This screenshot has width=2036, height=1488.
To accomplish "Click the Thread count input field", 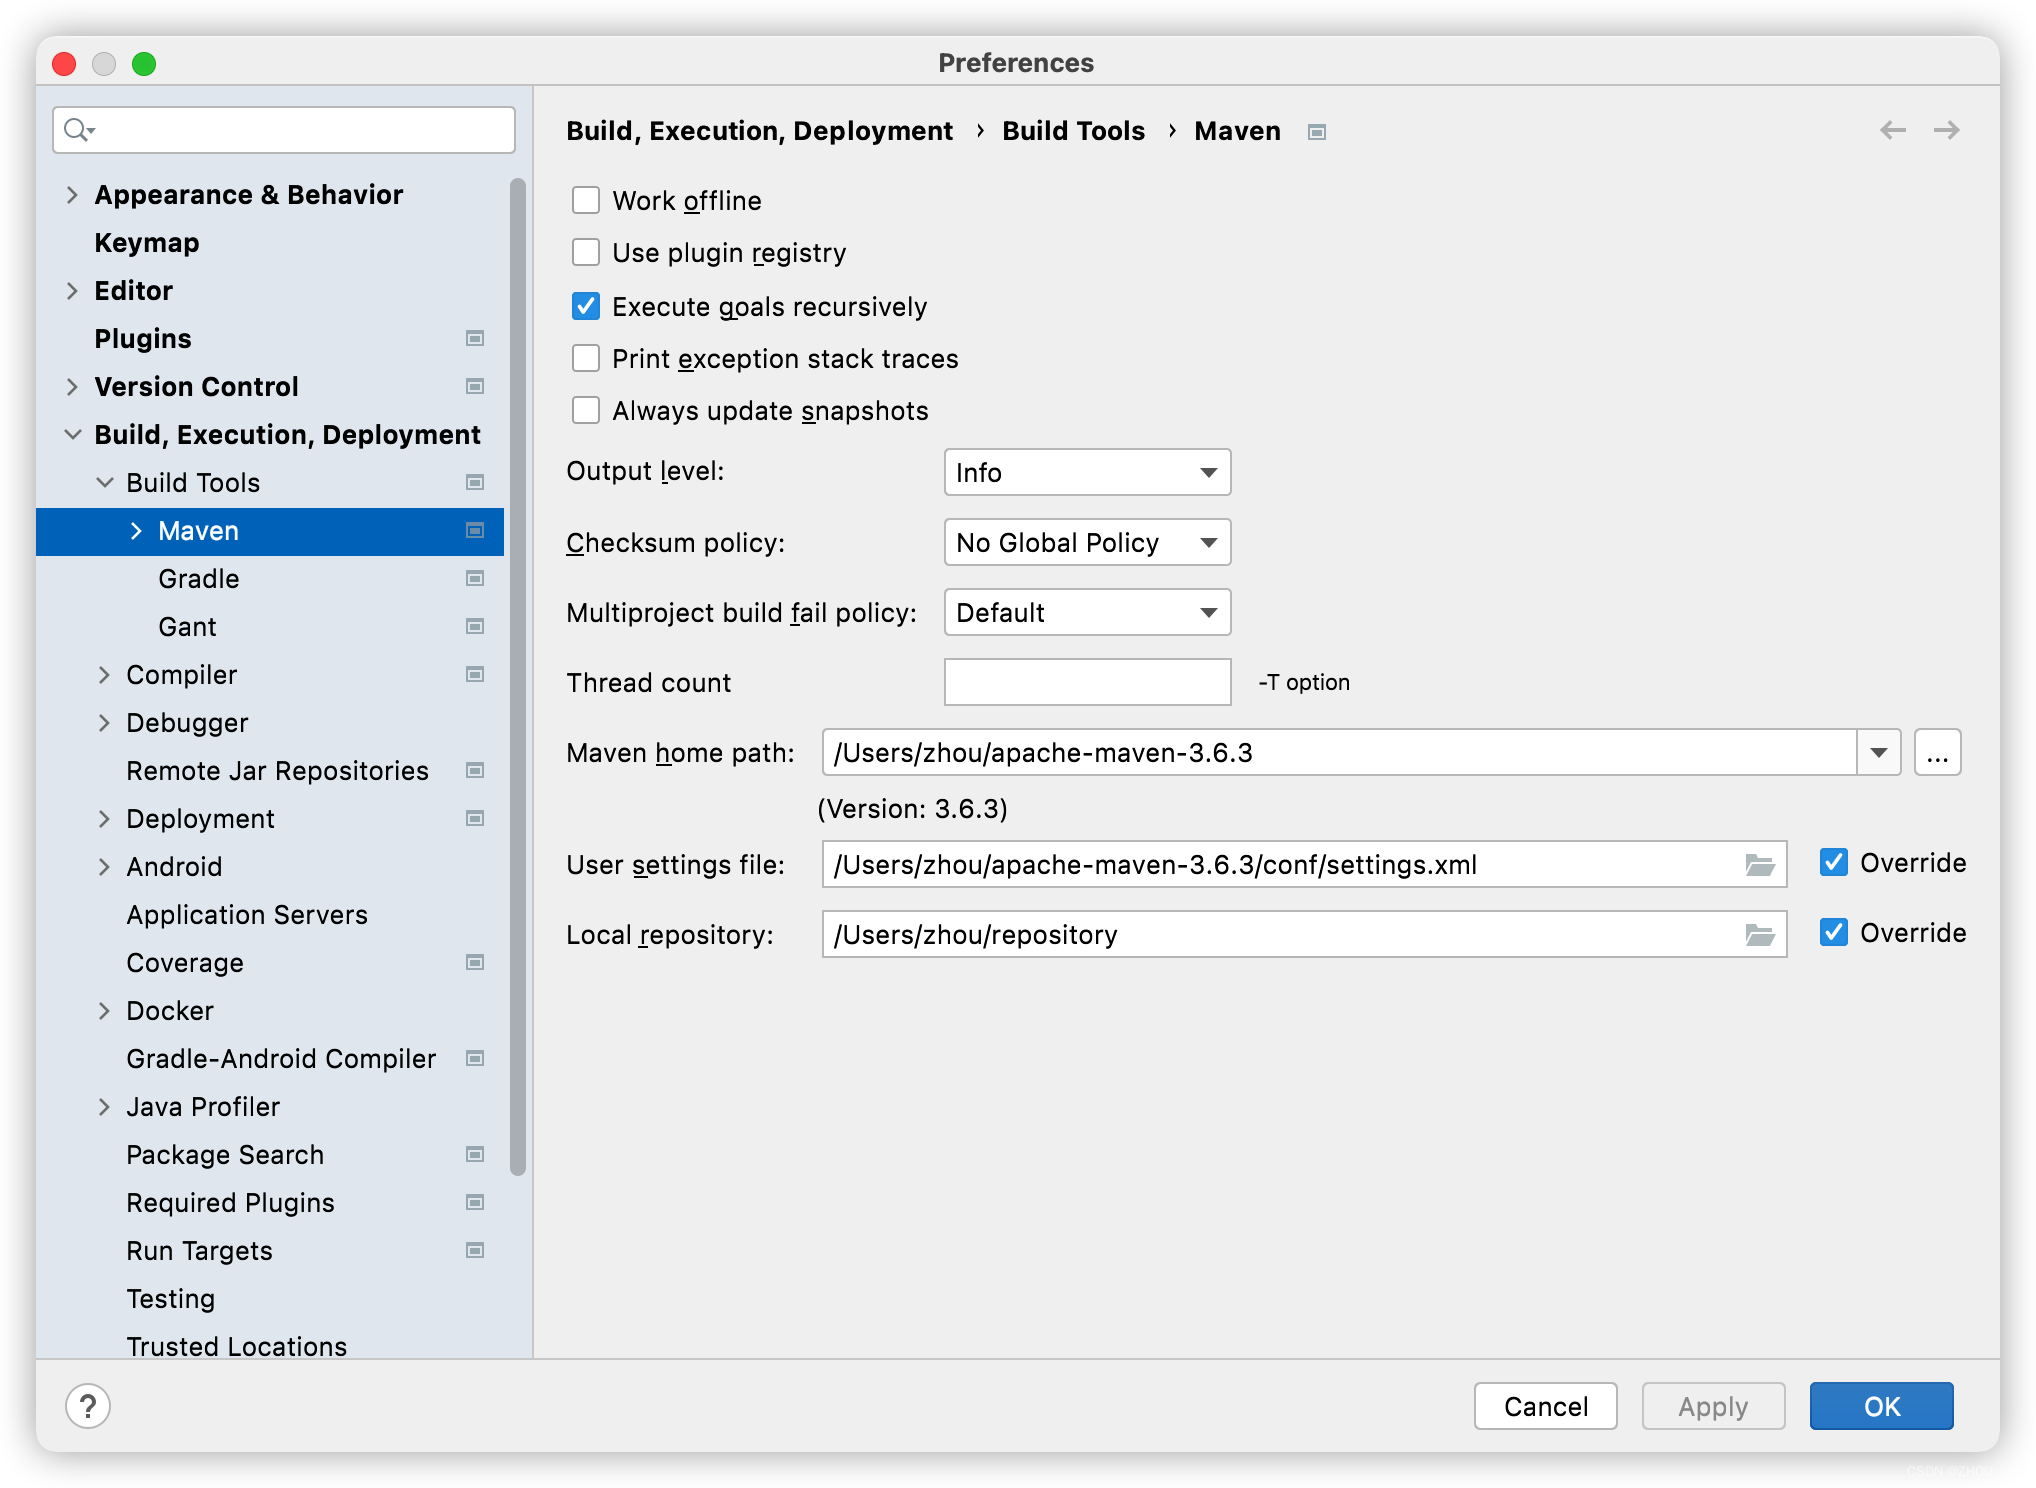I will 1087,681.
